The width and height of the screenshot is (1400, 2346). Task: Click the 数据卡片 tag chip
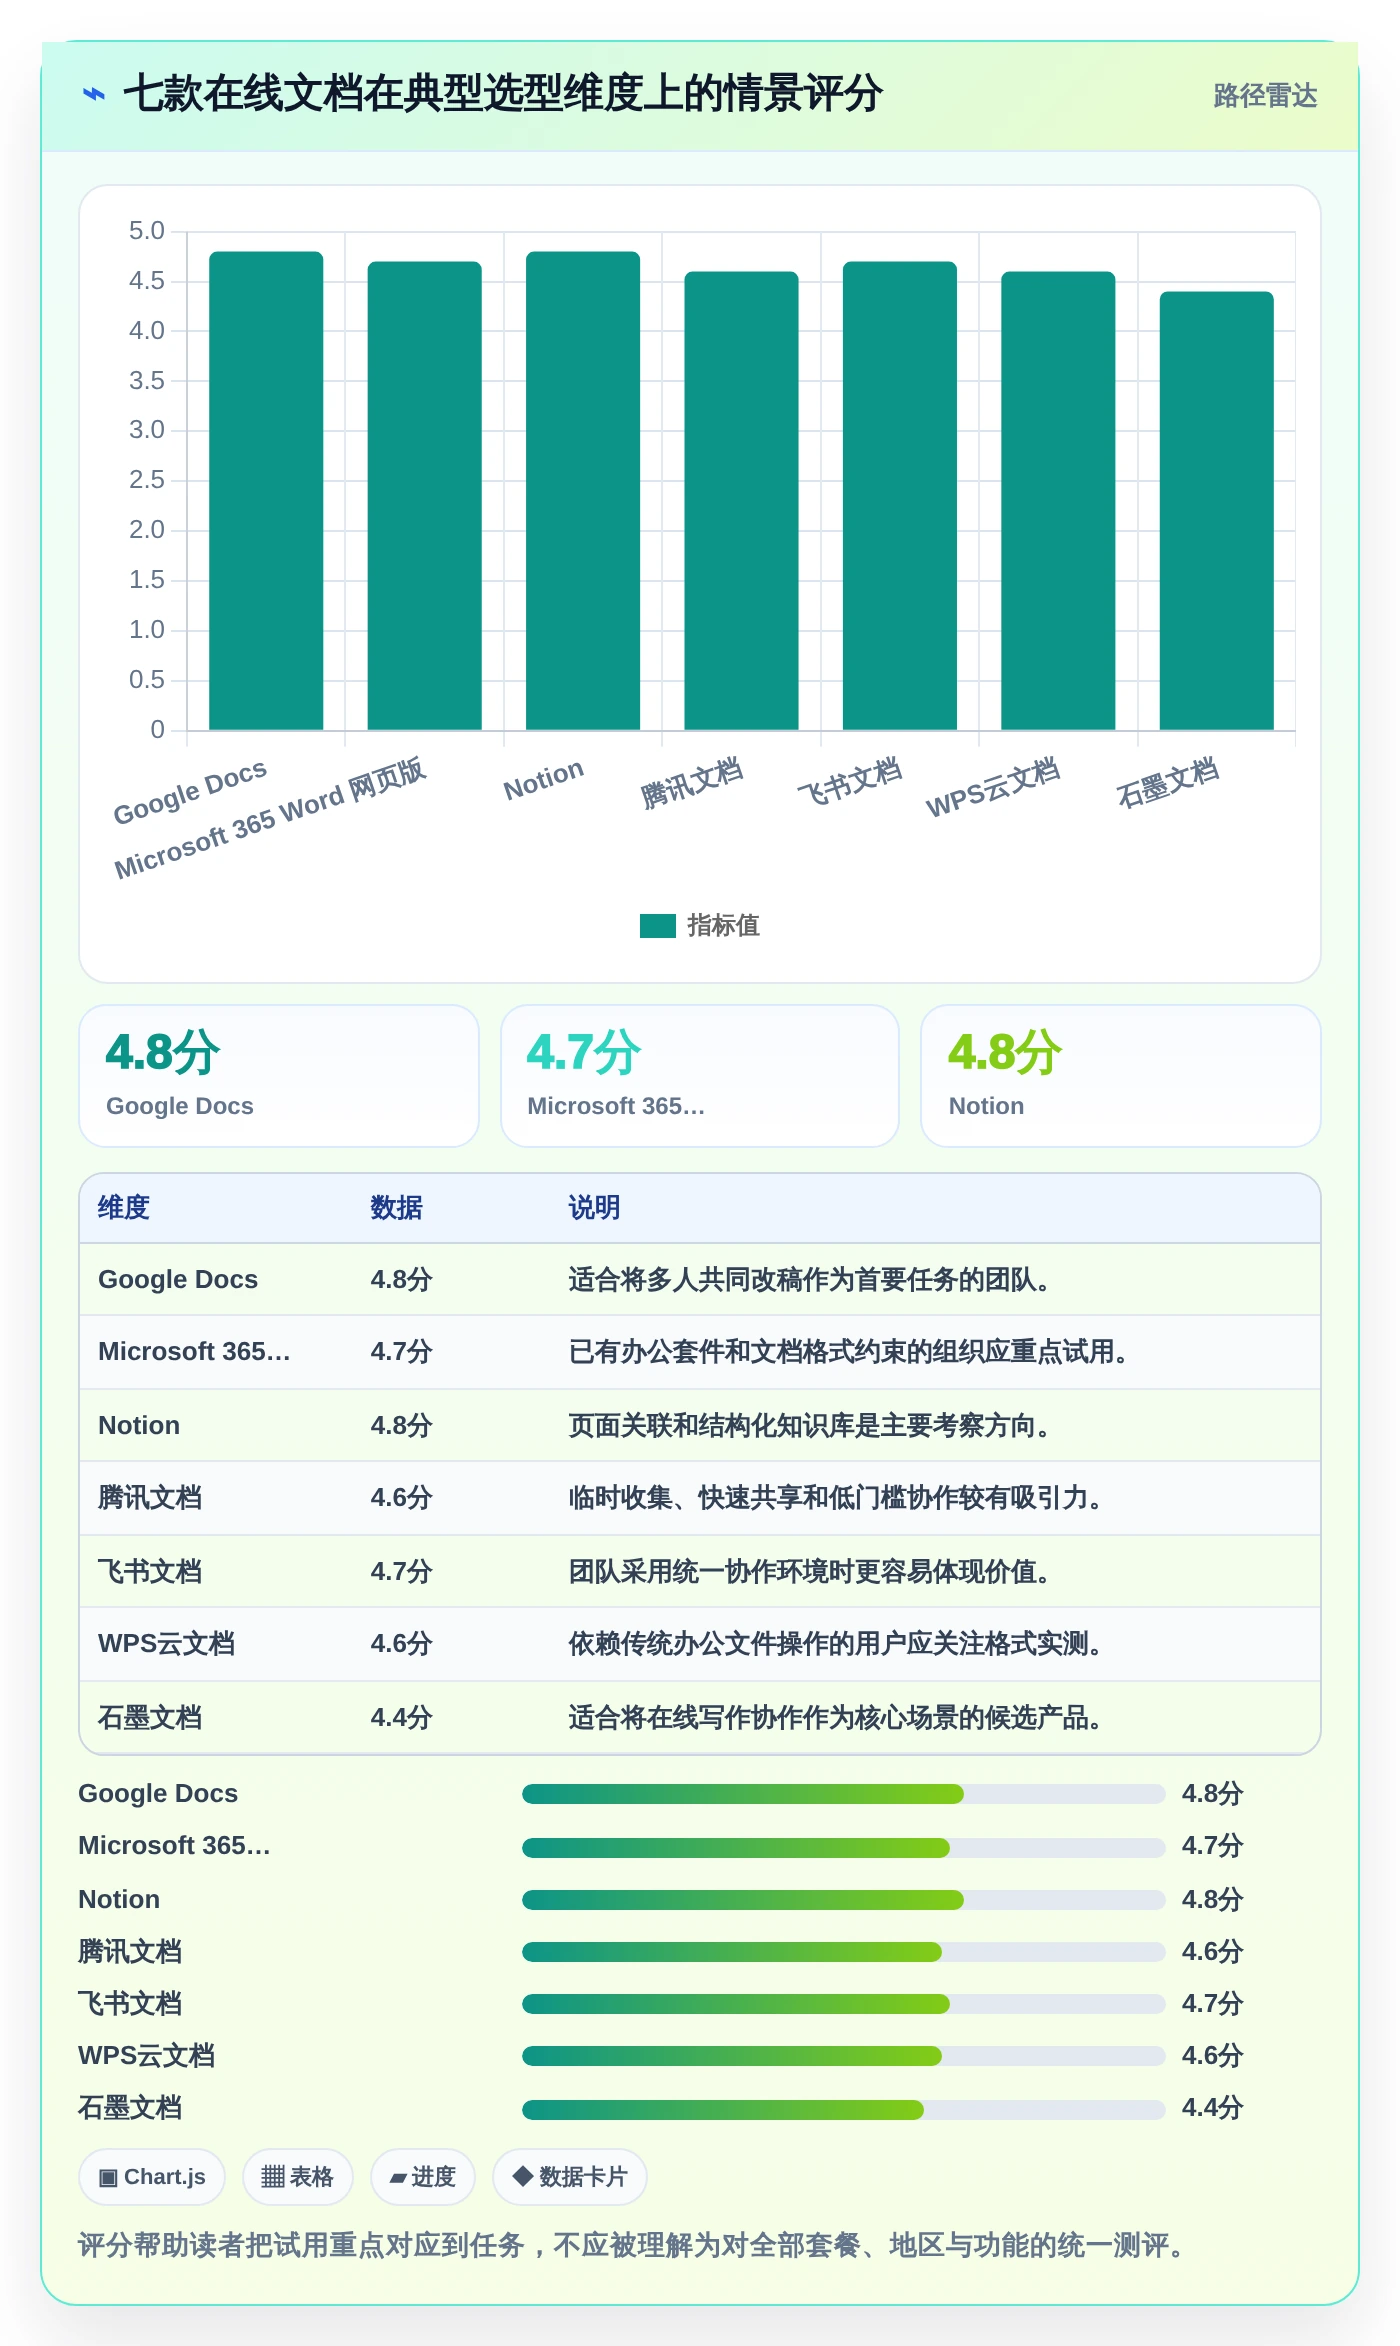pos(570,2177)
